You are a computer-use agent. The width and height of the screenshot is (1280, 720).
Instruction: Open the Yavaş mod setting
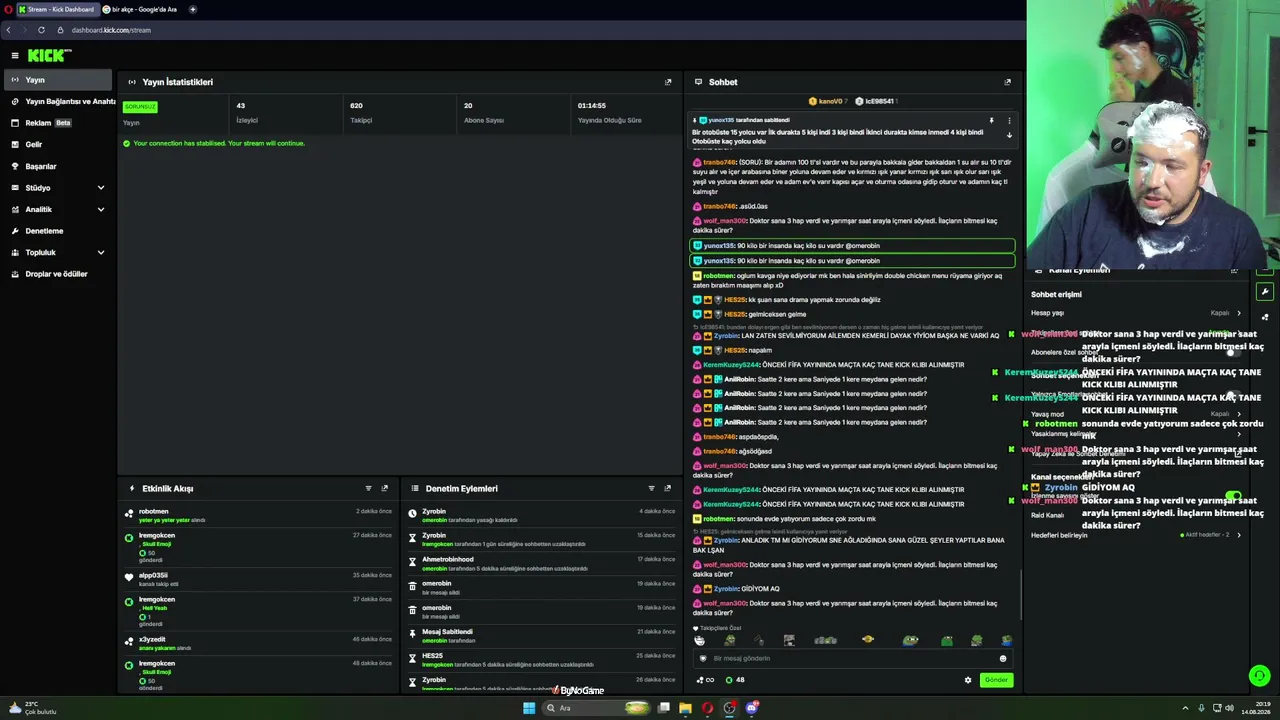click(1136, 414)
